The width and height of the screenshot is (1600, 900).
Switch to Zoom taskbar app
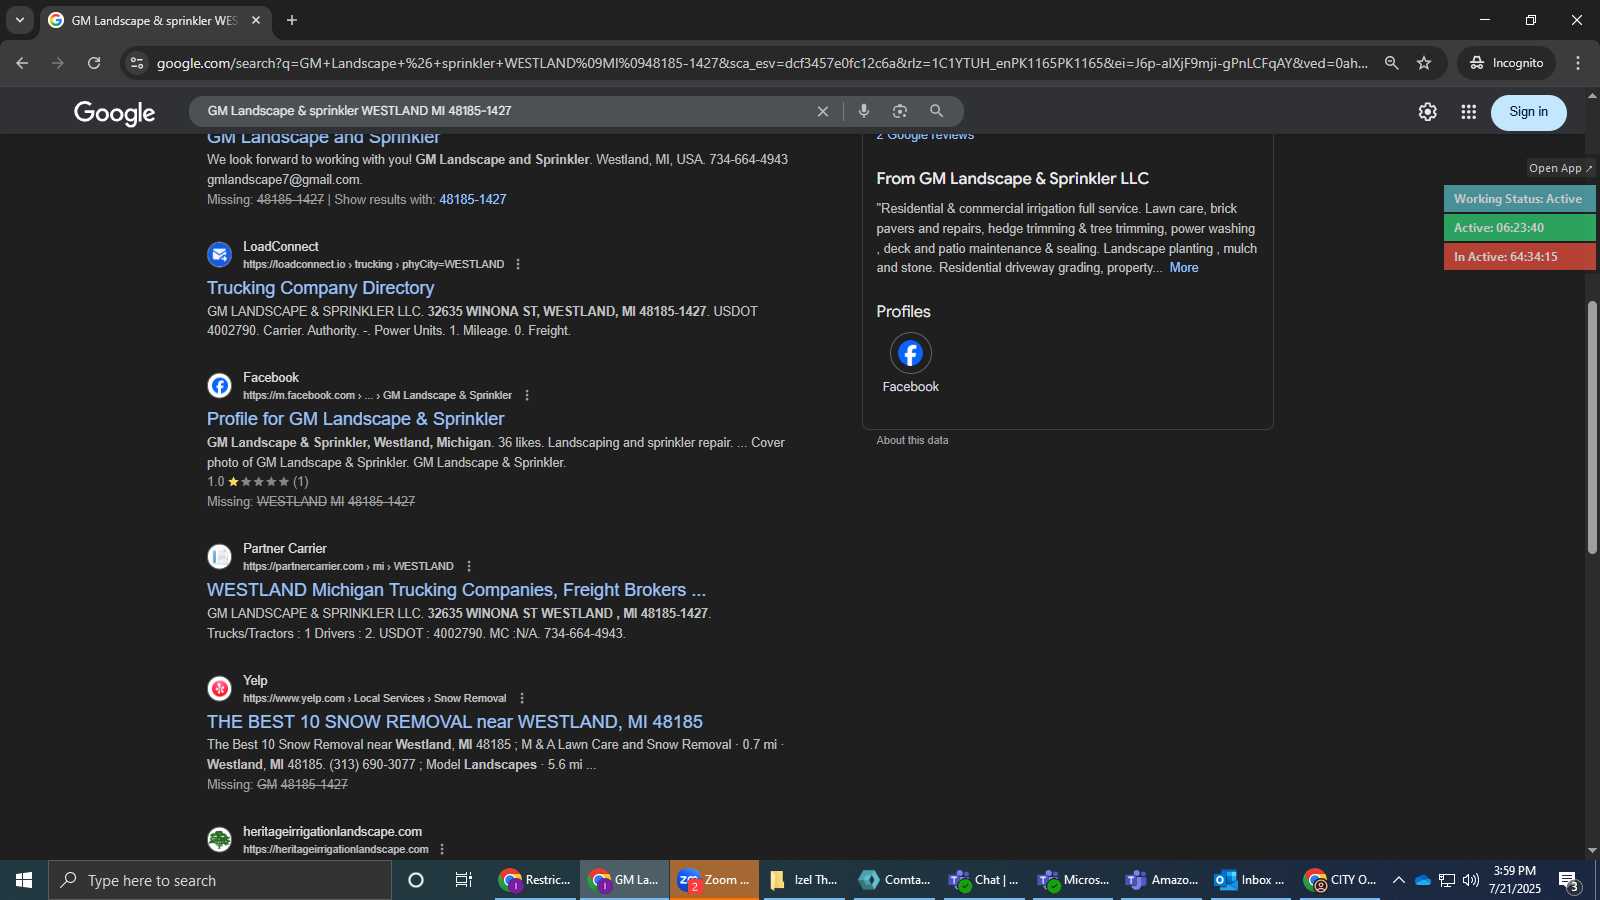(714, 880)
